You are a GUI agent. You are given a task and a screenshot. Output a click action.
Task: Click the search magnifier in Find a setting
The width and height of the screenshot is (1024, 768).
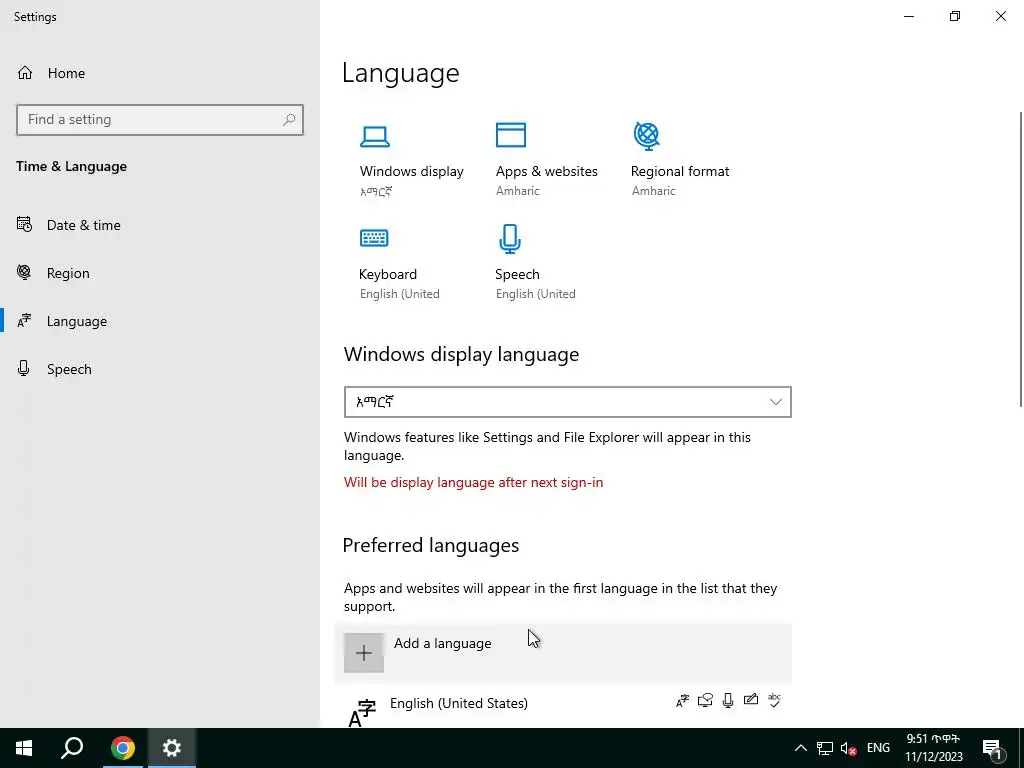click(x=289, y=120)
